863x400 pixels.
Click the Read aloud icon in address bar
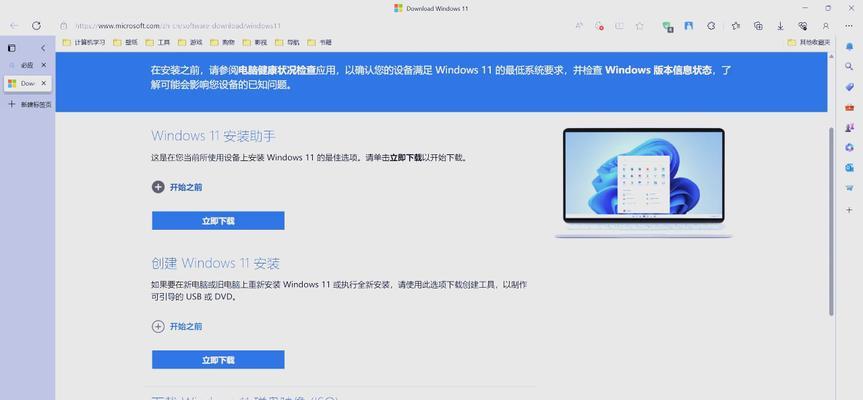coord(579,26)
